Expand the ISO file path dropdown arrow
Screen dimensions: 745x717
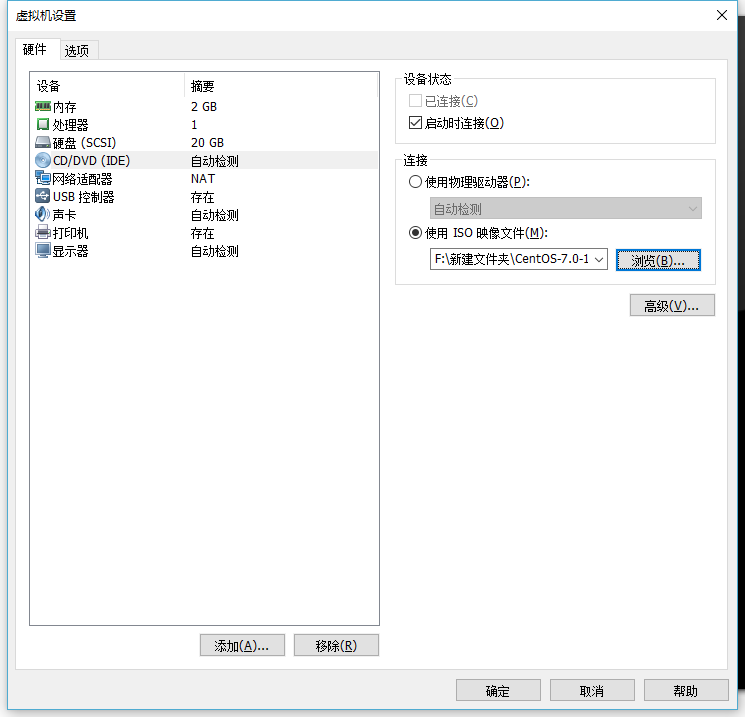coord(599,259)
